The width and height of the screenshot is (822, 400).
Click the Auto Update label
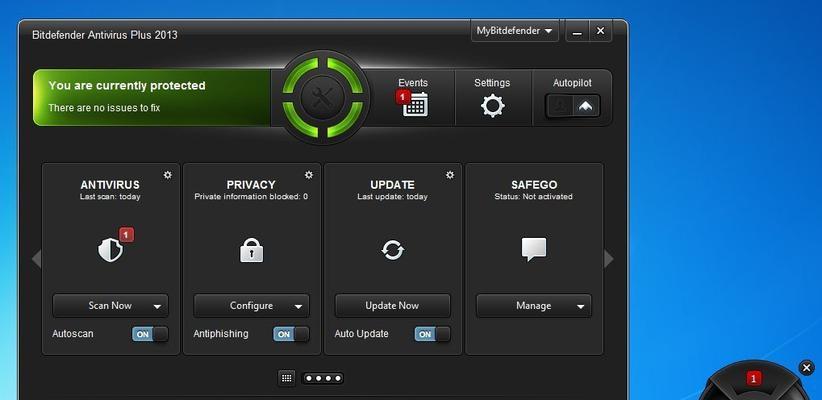pyautogui.click(x=362, y=334)
